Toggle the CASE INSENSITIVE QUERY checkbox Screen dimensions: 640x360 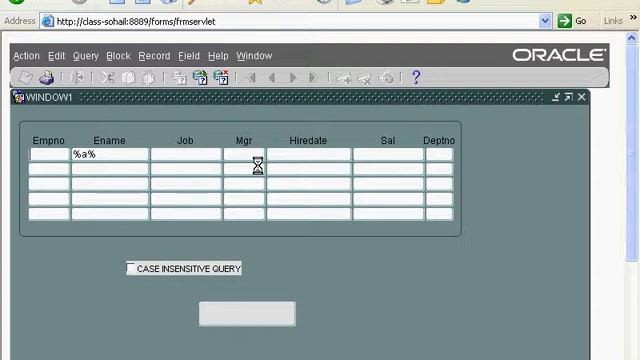coord(131,268)
